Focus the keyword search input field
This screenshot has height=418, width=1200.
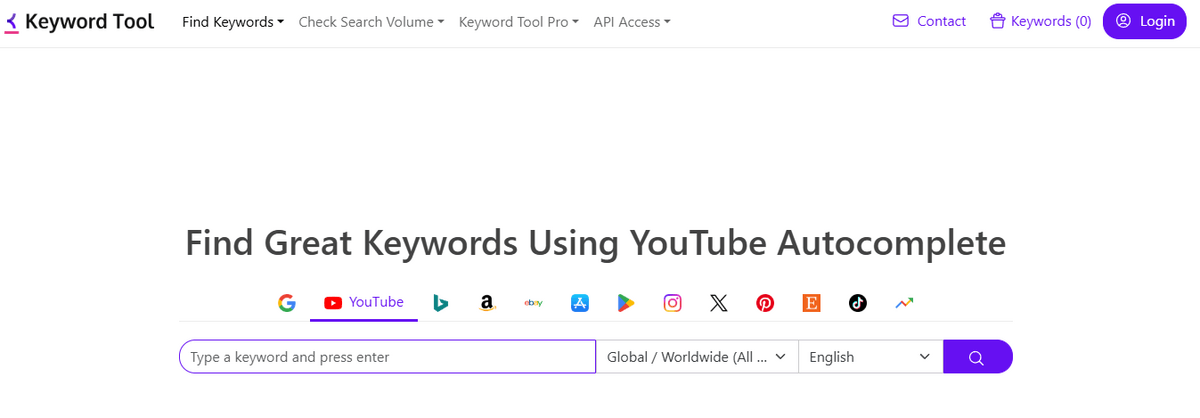click(387, 357)
